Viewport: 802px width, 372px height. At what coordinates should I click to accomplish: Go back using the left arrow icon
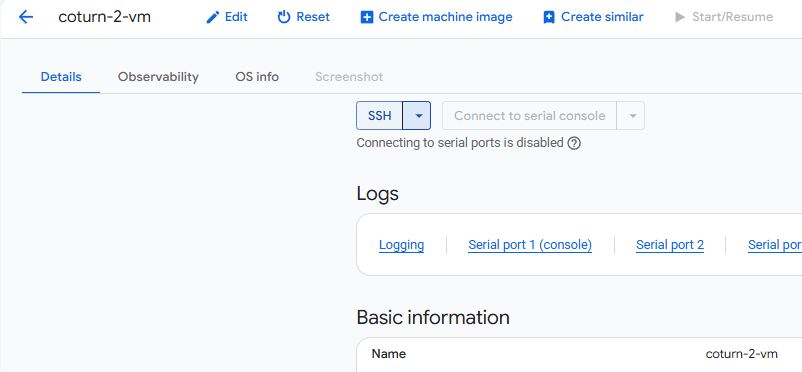coord(26,17)
